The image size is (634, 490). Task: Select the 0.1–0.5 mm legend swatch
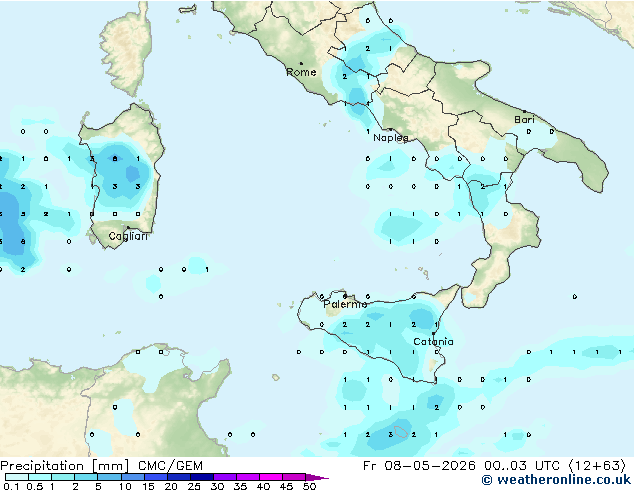pyautogui.click(x=17, y=477)
